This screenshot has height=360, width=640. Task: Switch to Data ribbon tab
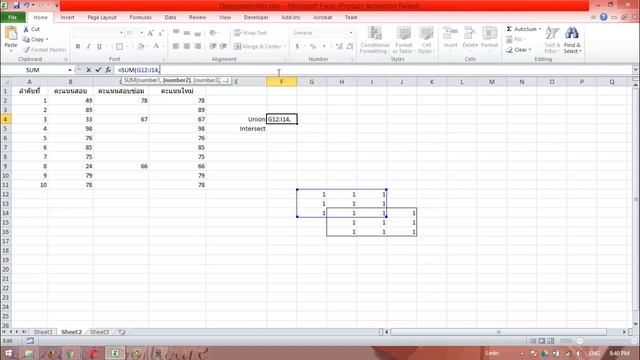pyautogui.click(x=170, y=18)
